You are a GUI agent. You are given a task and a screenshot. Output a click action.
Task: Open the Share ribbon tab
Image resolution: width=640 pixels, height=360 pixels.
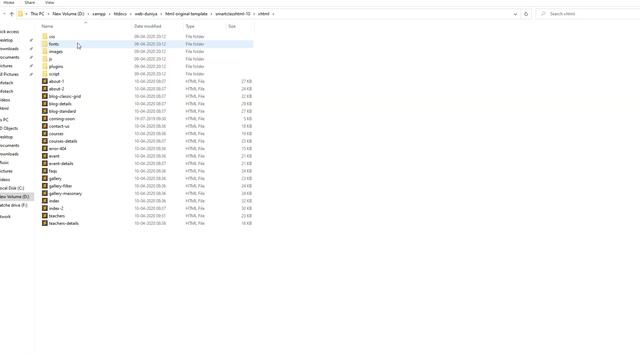coord(30,2)
